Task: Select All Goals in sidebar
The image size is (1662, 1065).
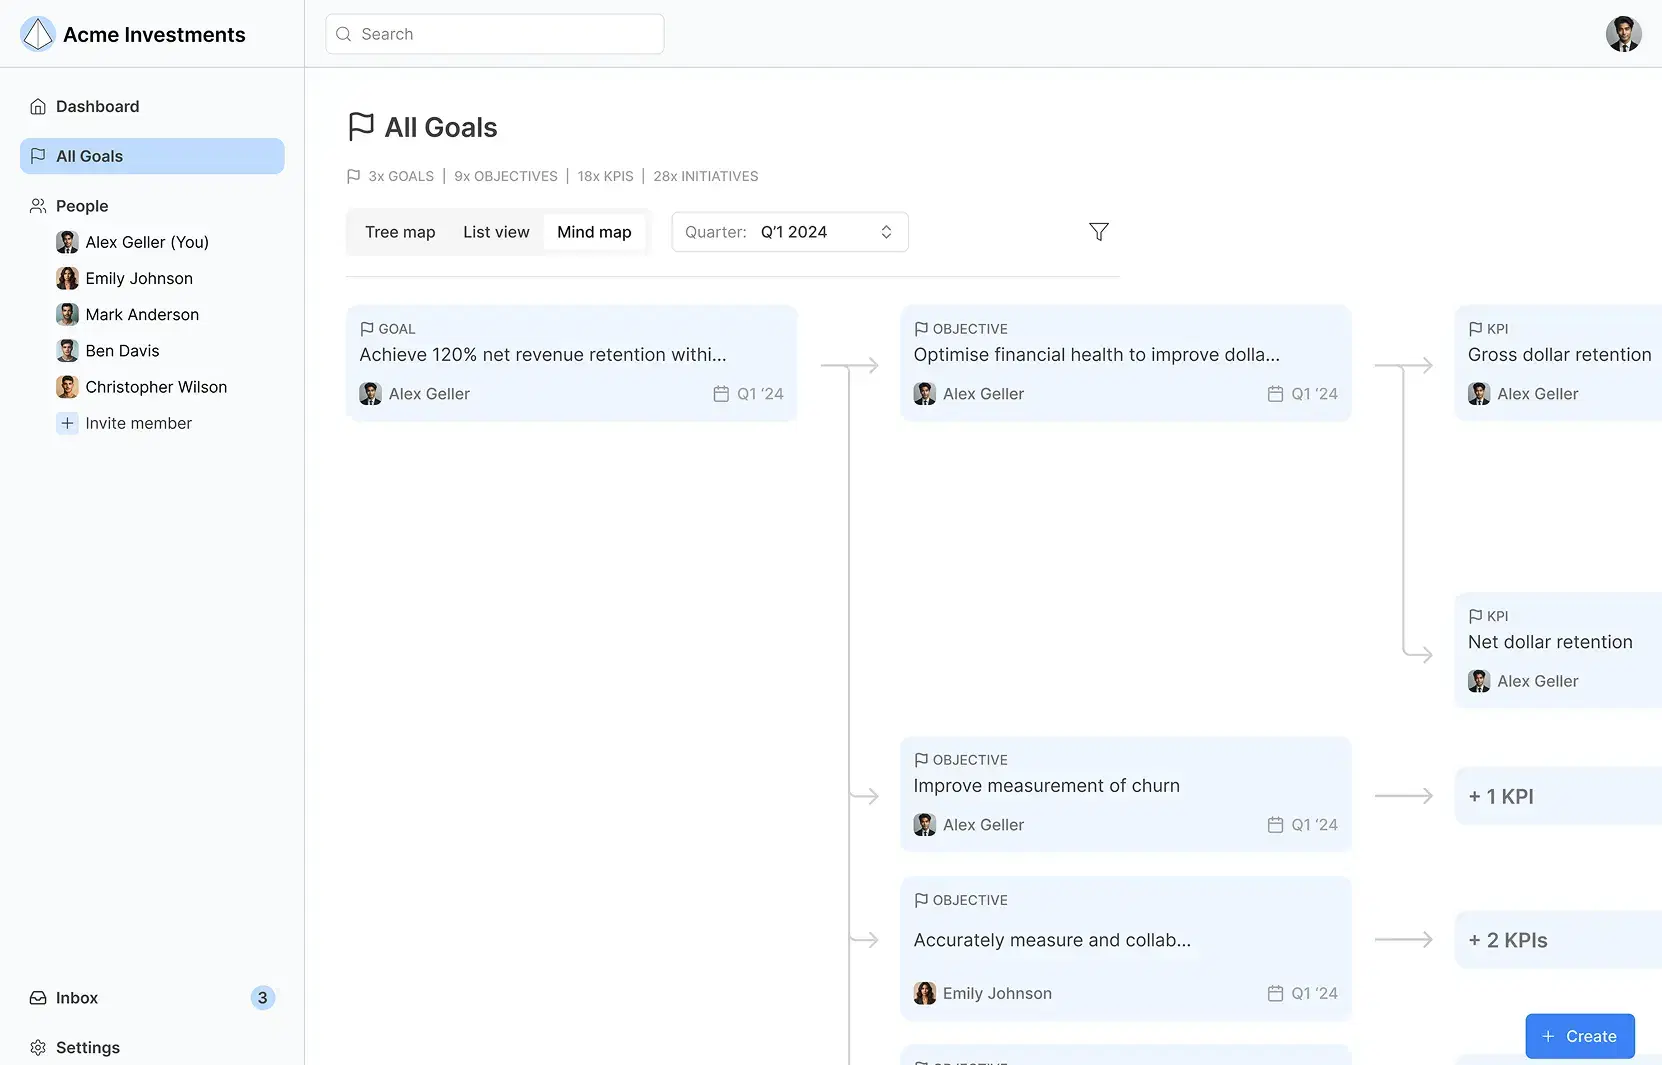Action: tap(152, 156)
